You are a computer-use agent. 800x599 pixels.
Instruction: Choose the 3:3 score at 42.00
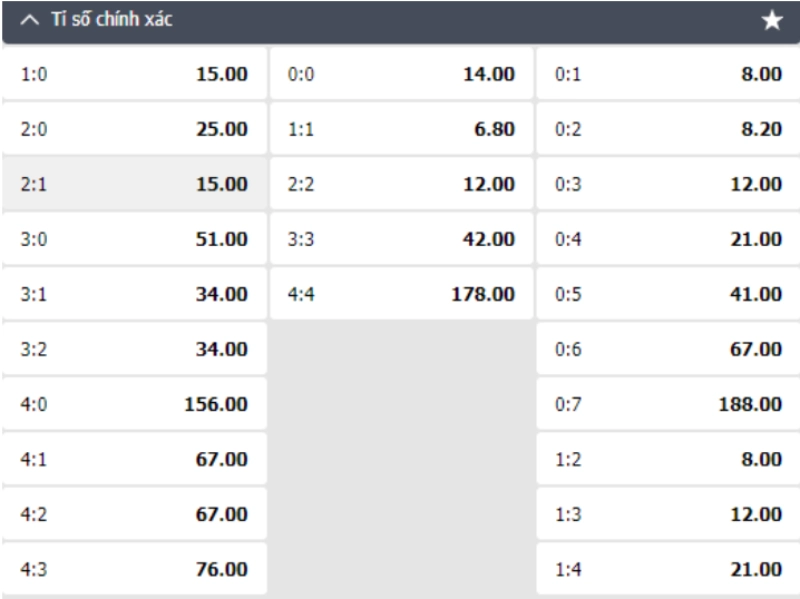pyautogui.click(x=402, y=239)
